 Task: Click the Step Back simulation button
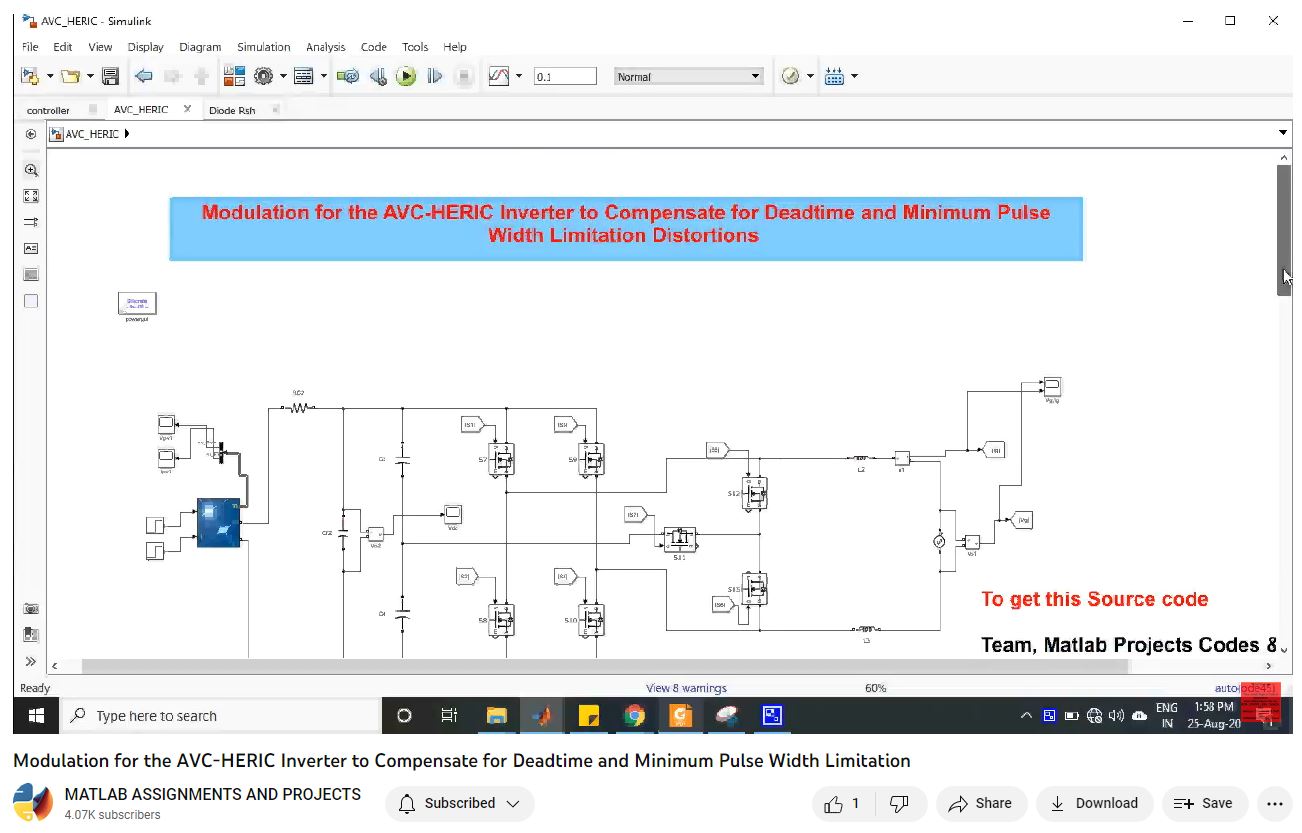(x=378, y=76)
